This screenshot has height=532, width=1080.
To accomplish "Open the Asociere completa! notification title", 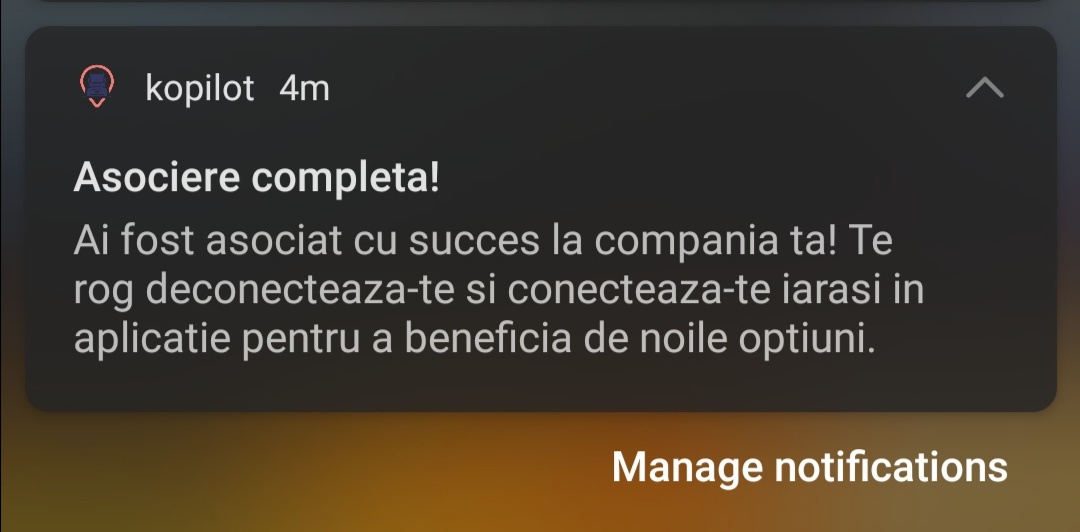I will (256, 178).
